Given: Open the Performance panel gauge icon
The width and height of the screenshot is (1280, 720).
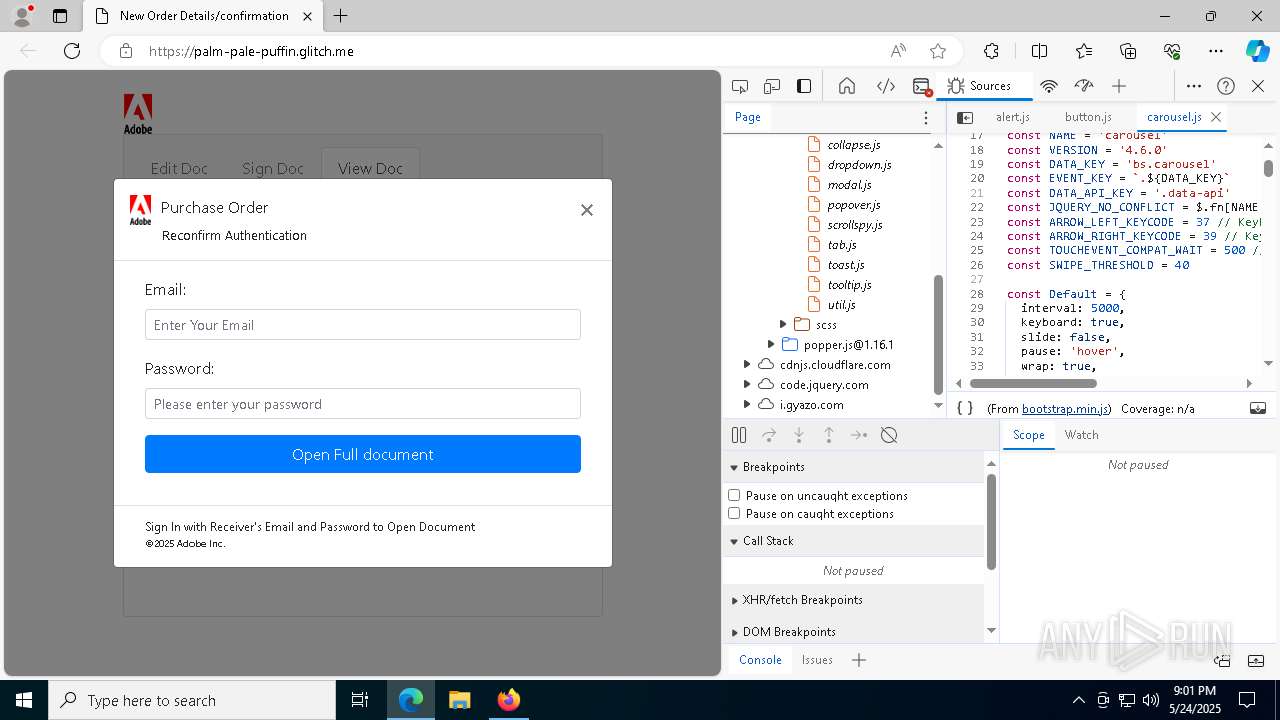Looking at the screenshot, I should click(1084, 86).
